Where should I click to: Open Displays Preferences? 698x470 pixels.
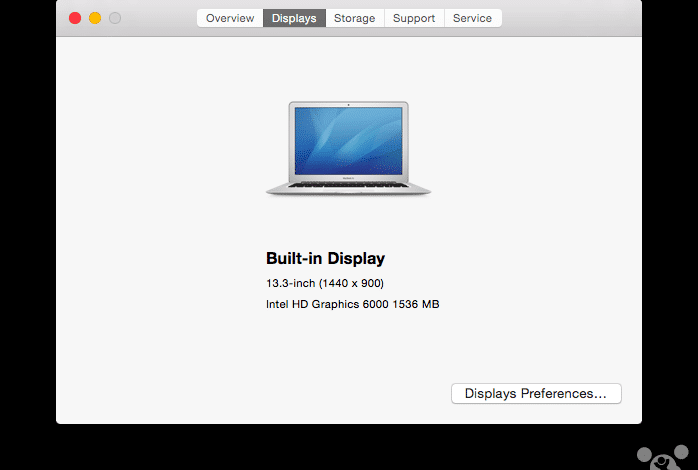[x=536, y=393]
